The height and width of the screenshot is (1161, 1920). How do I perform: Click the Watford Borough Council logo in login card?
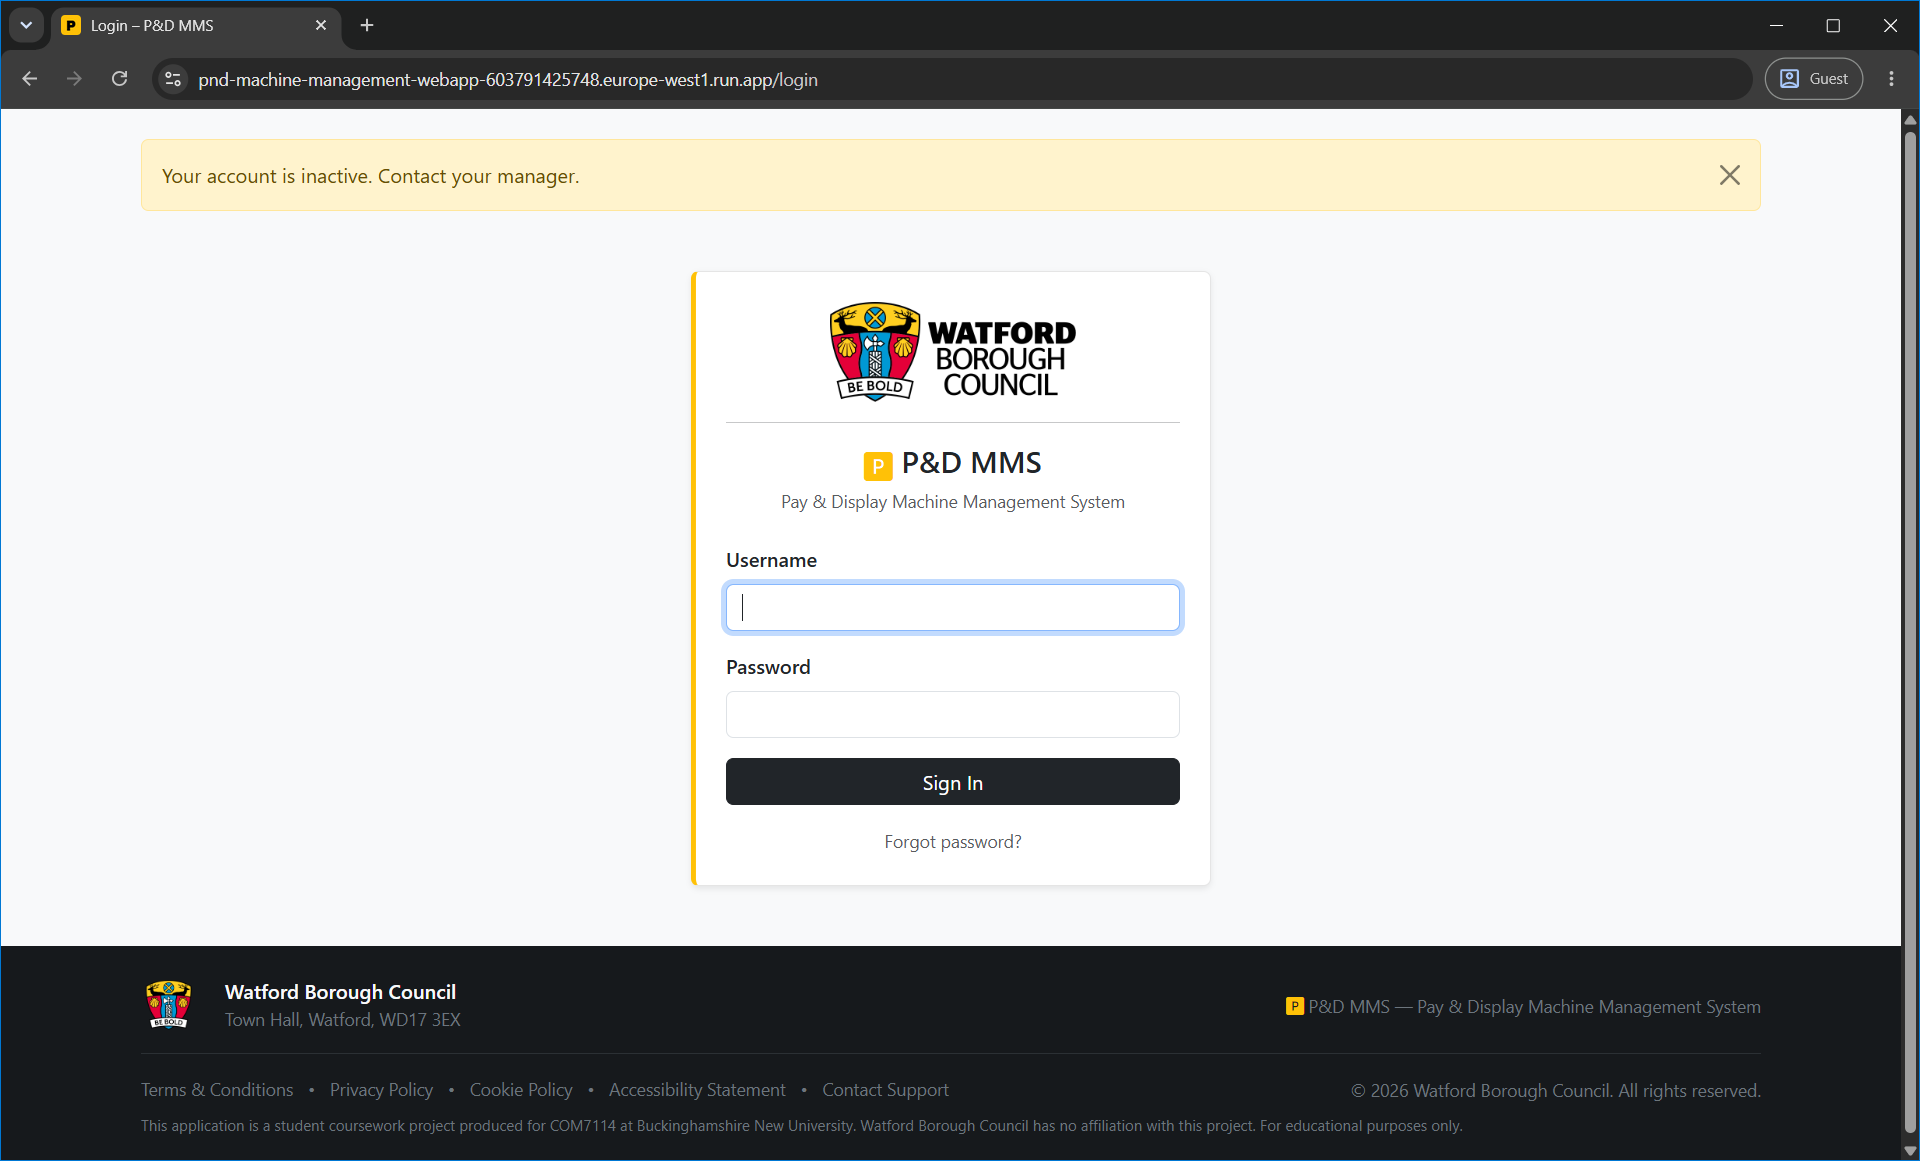[952, 352]
